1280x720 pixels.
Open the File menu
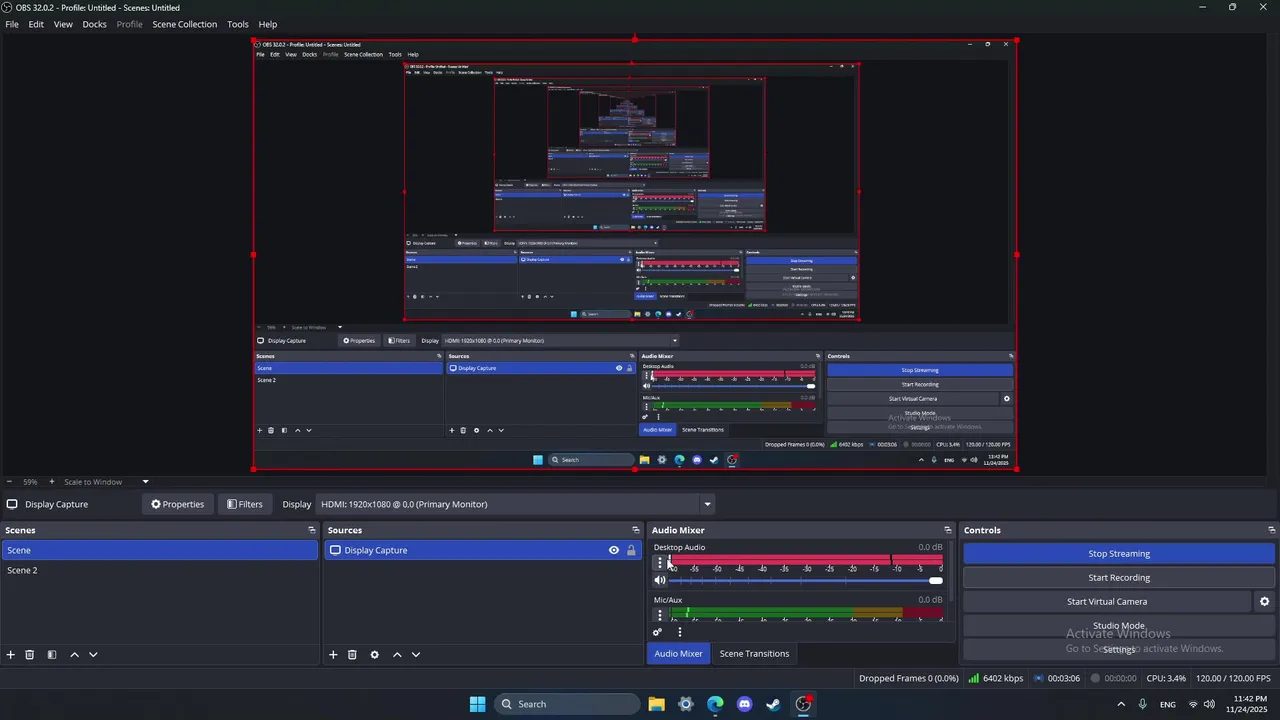point(12,24)
